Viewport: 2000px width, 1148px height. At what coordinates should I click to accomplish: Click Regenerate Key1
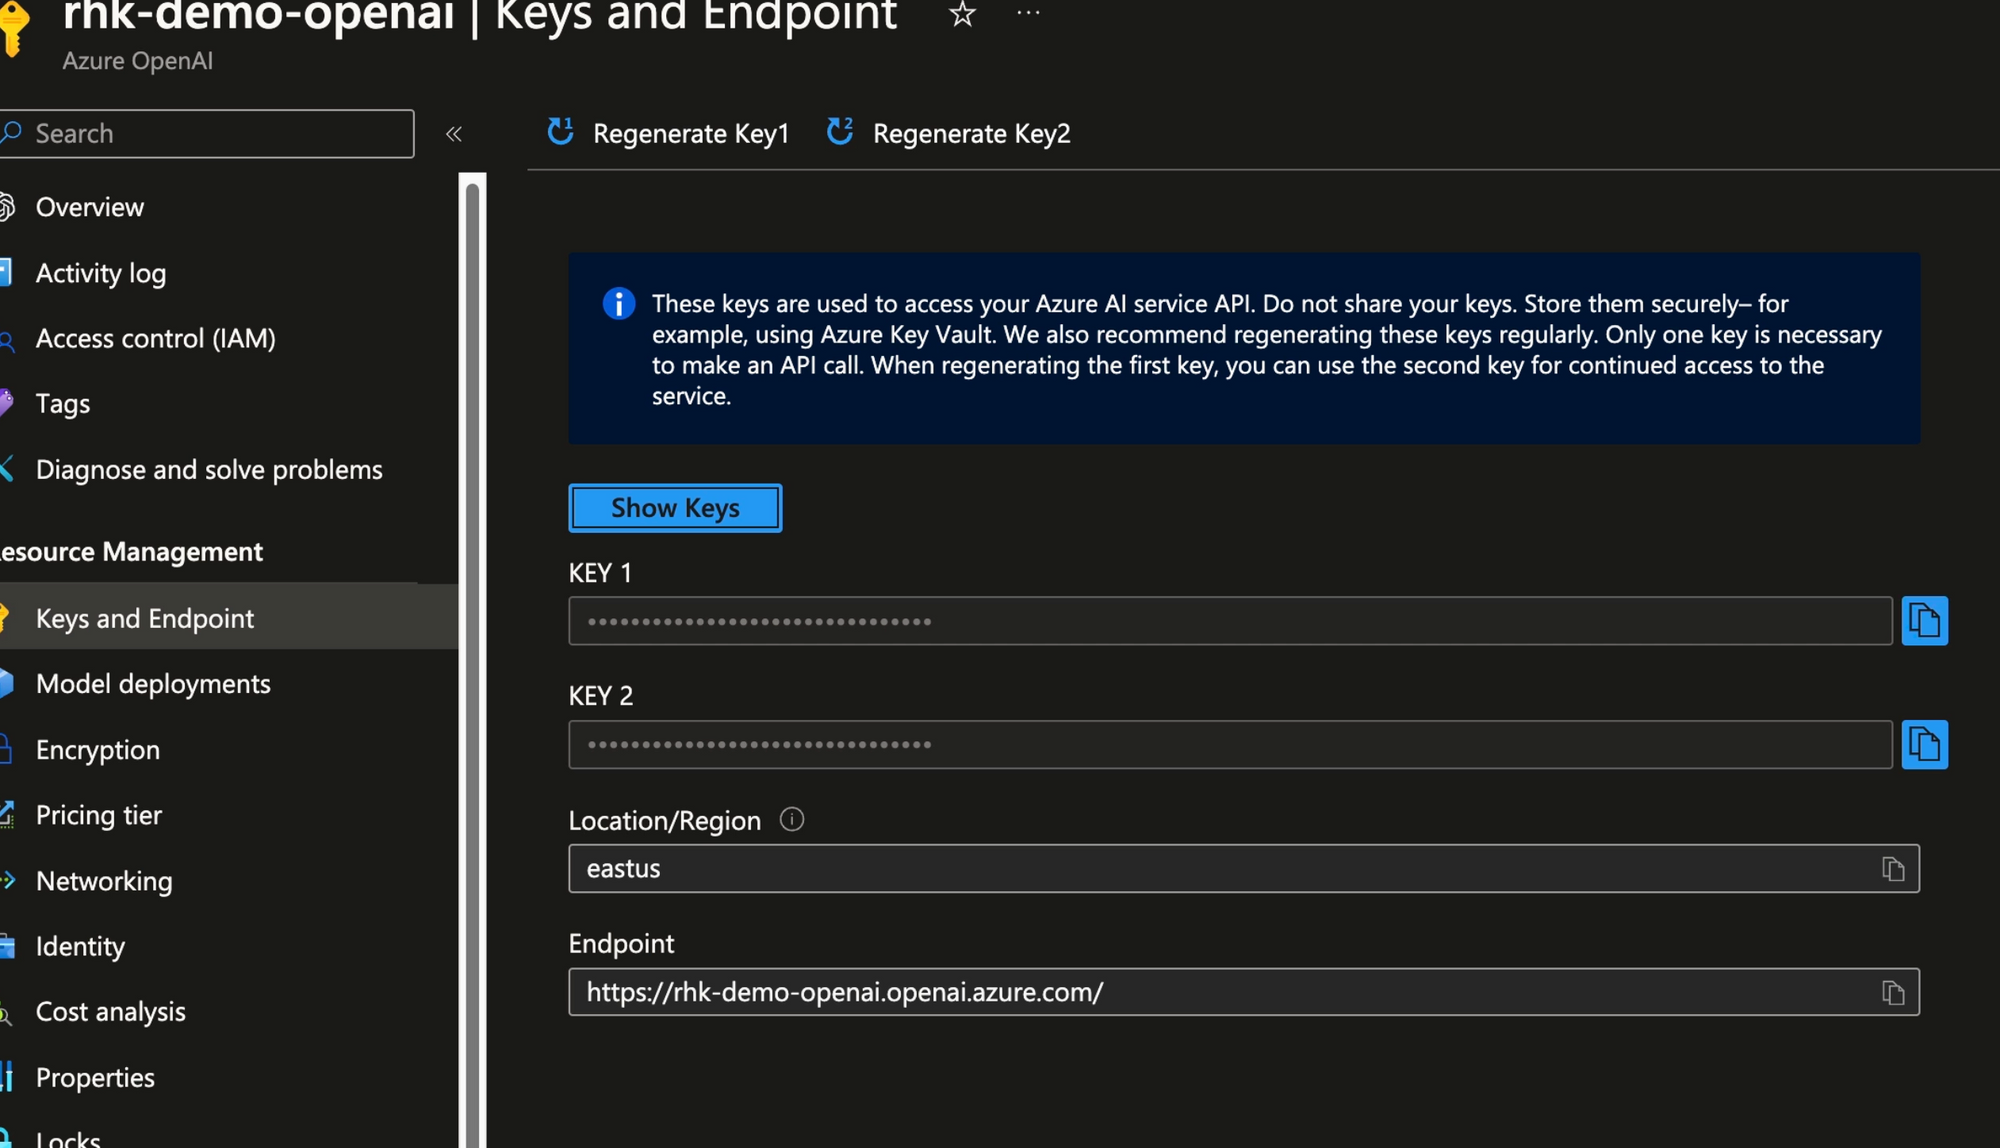click(x=669, y=133)
